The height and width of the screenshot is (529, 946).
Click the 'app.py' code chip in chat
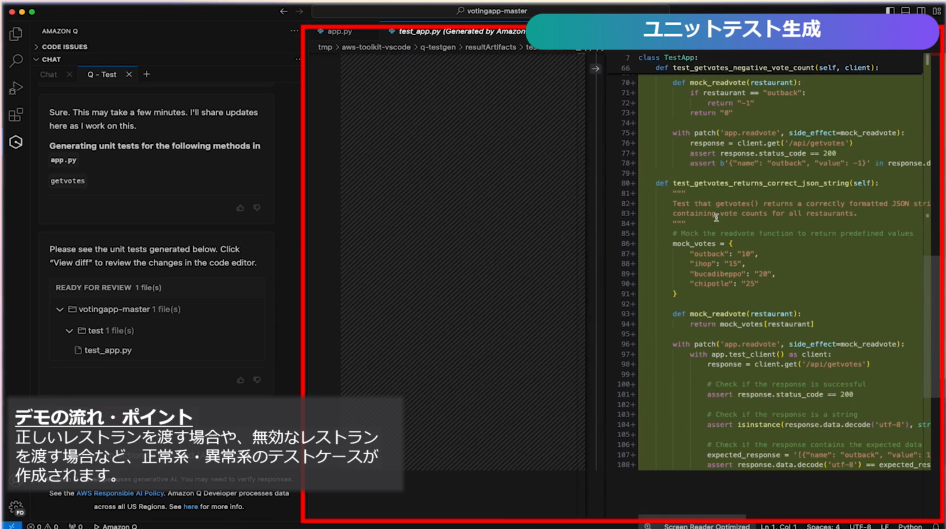click(x=63, y=160)
